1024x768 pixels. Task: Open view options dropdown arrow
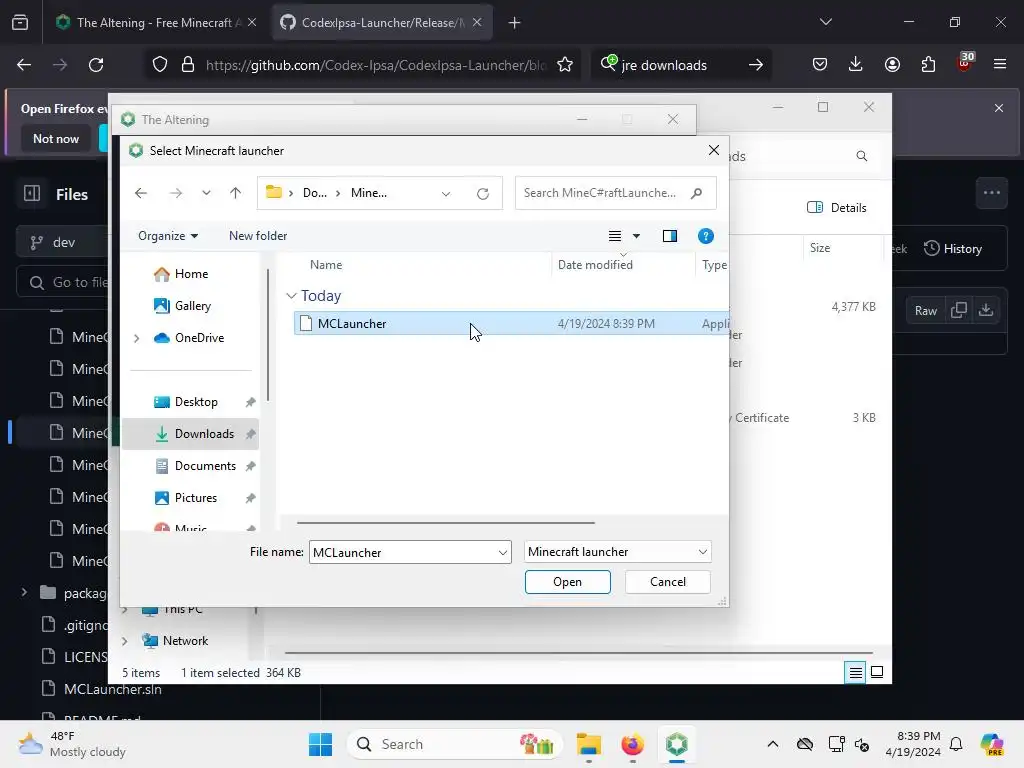coord(636,236)
